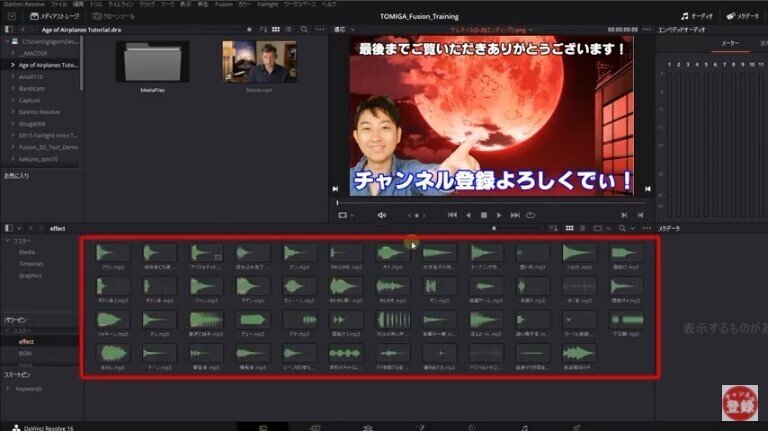This screenshot has height=433, width=769.
Task: Collapse the C:\Users drive root
Action: tap(7, 42)
